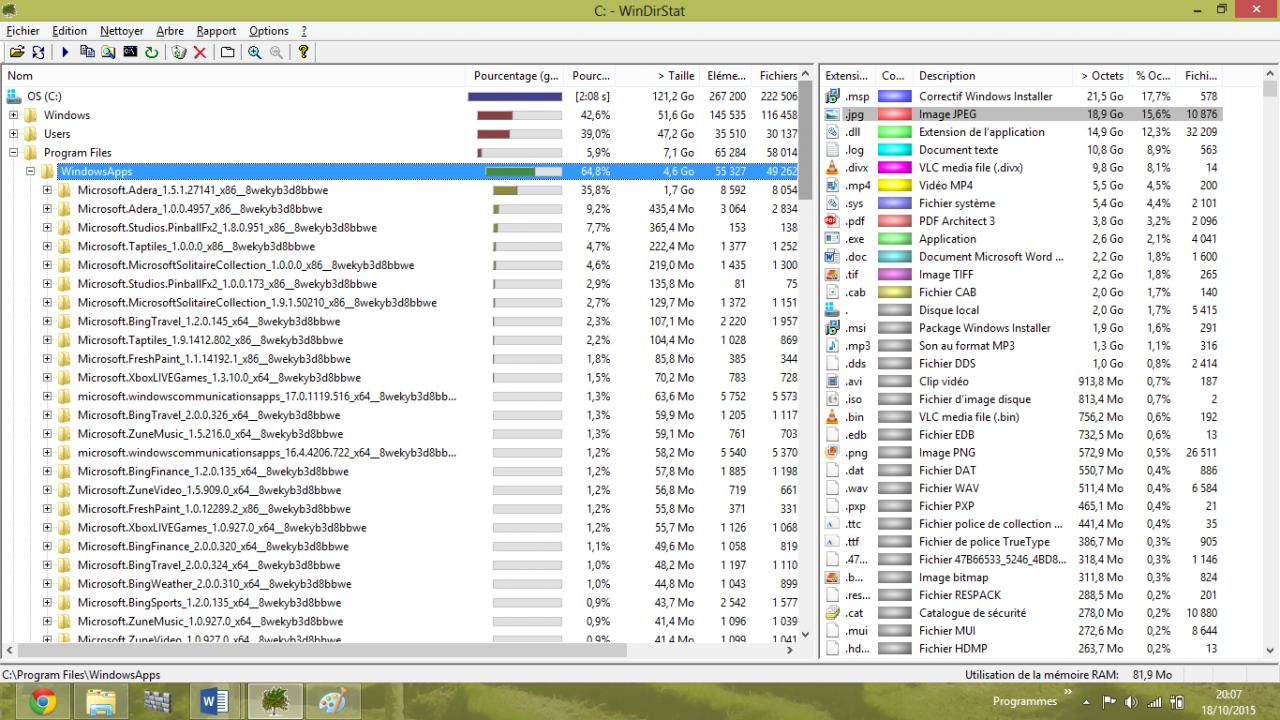Sort tree by Taille column header
Viewport: 1280px width, 720px height.
(657, 76)
